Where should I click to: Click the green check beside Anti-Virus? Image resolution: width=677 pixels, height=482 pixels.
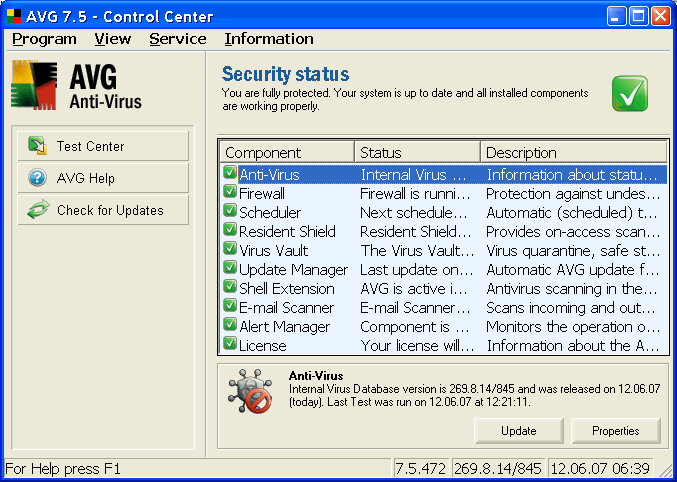pyautogui.click(x=230, y=173)
